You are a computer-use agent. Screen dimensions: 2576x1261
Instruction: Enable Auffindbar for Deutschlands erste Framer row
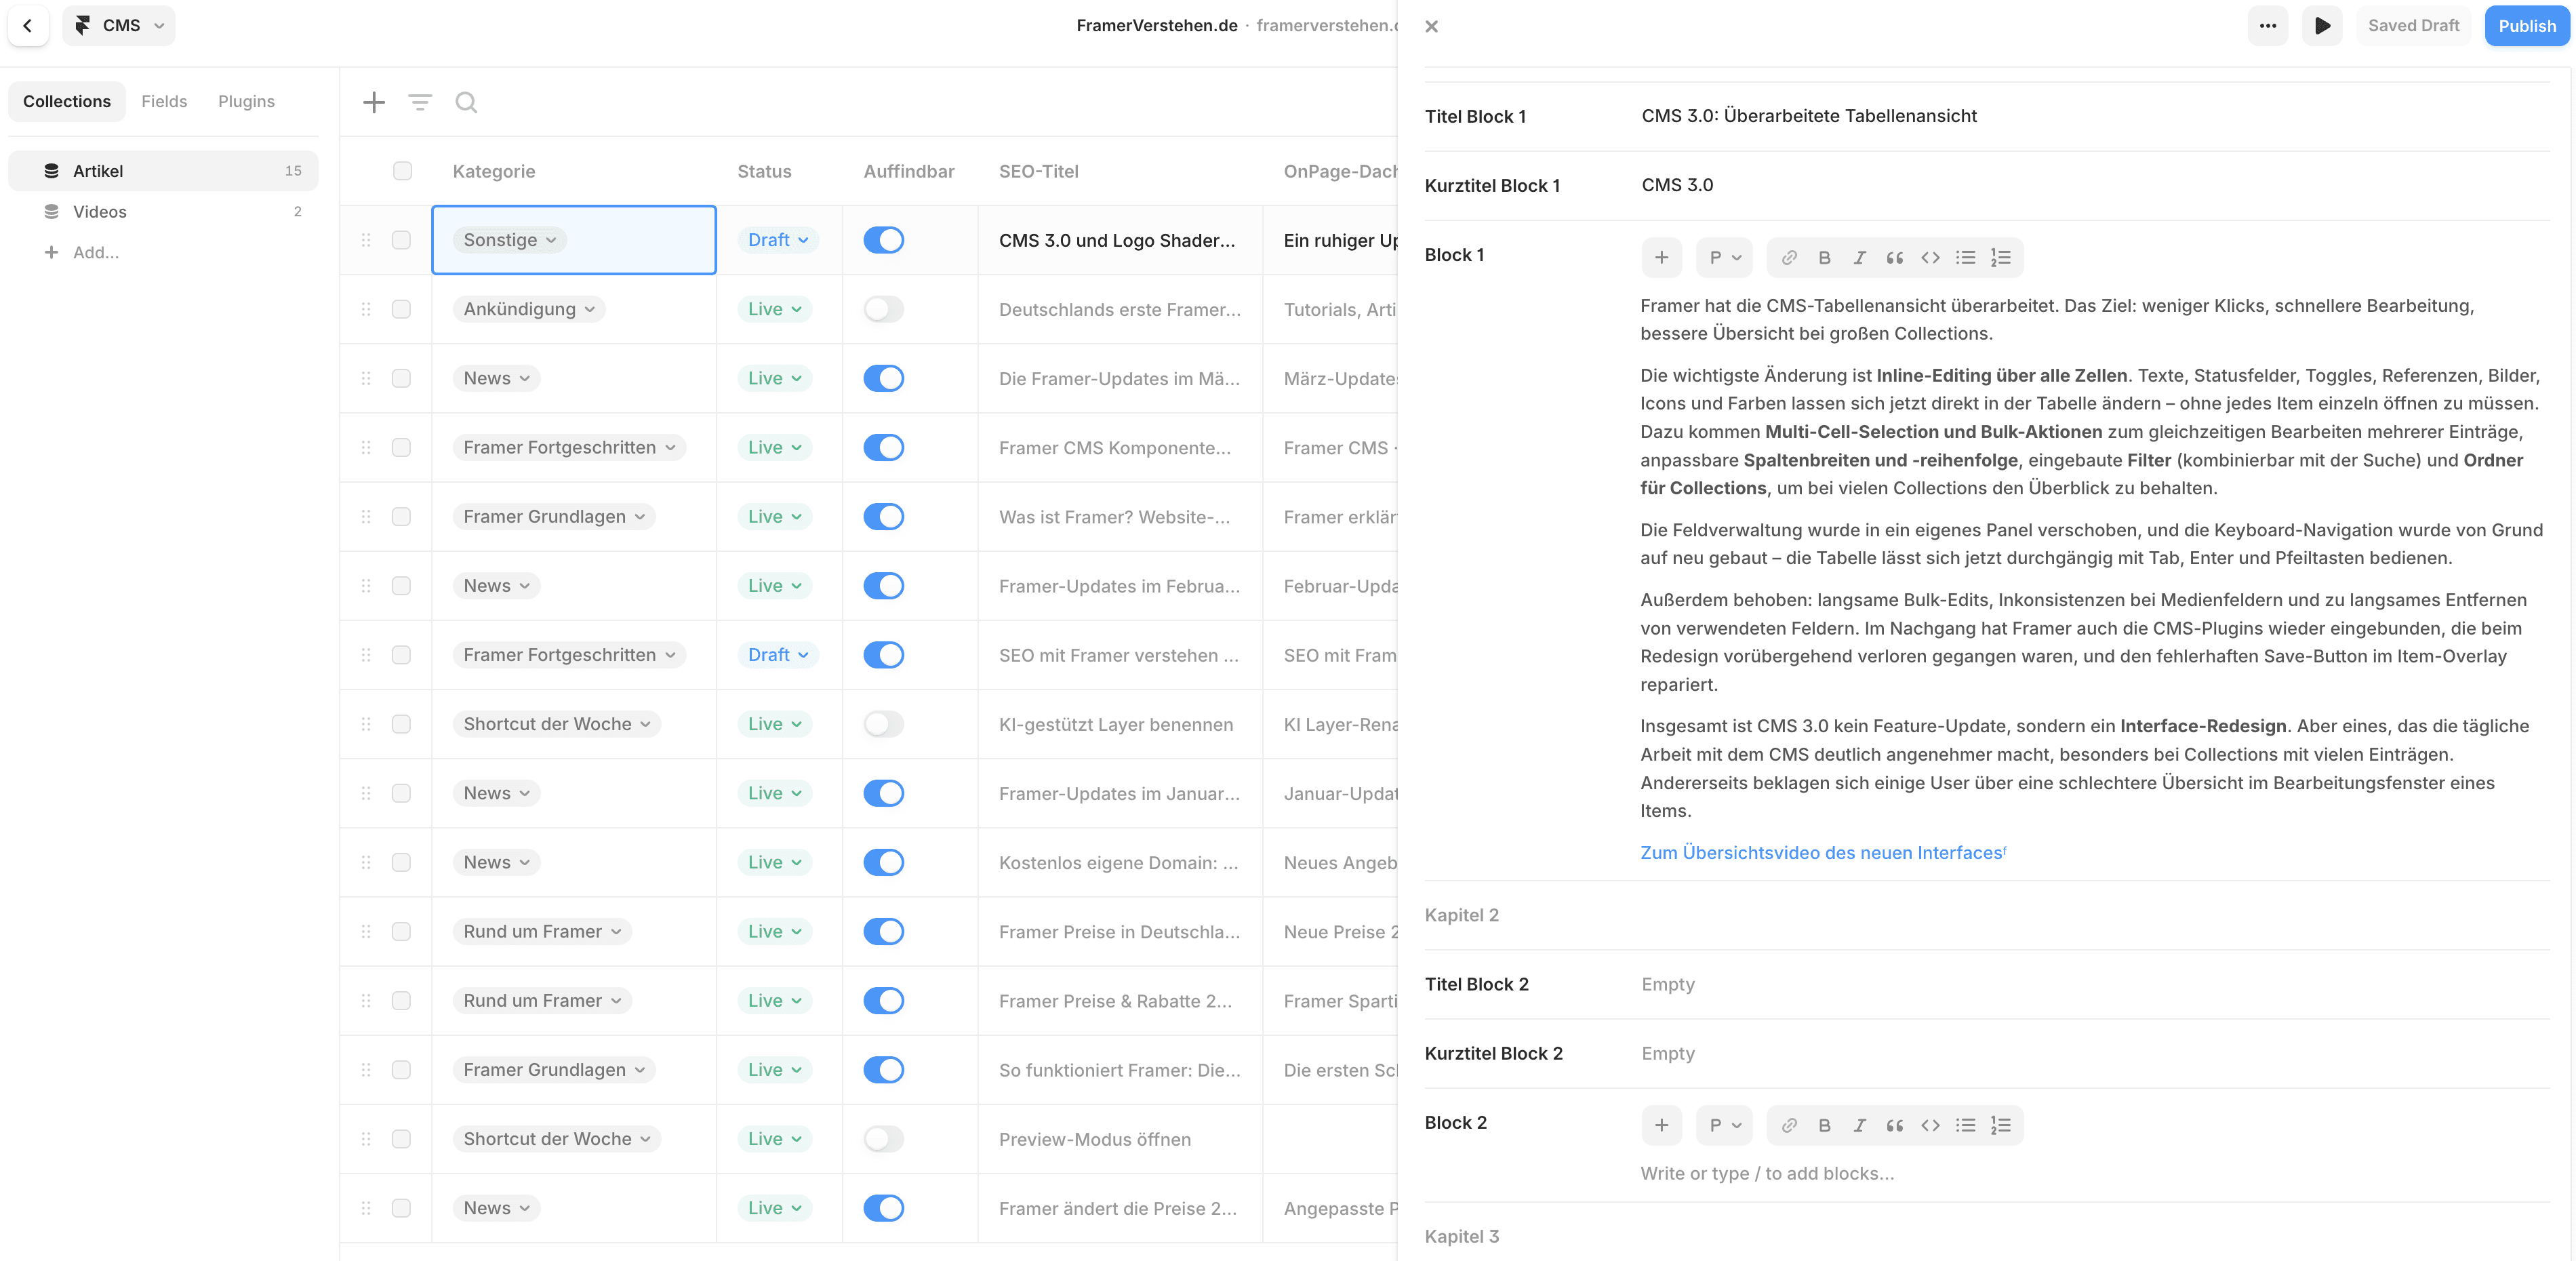pyautogui.click(x=883, y=309)
